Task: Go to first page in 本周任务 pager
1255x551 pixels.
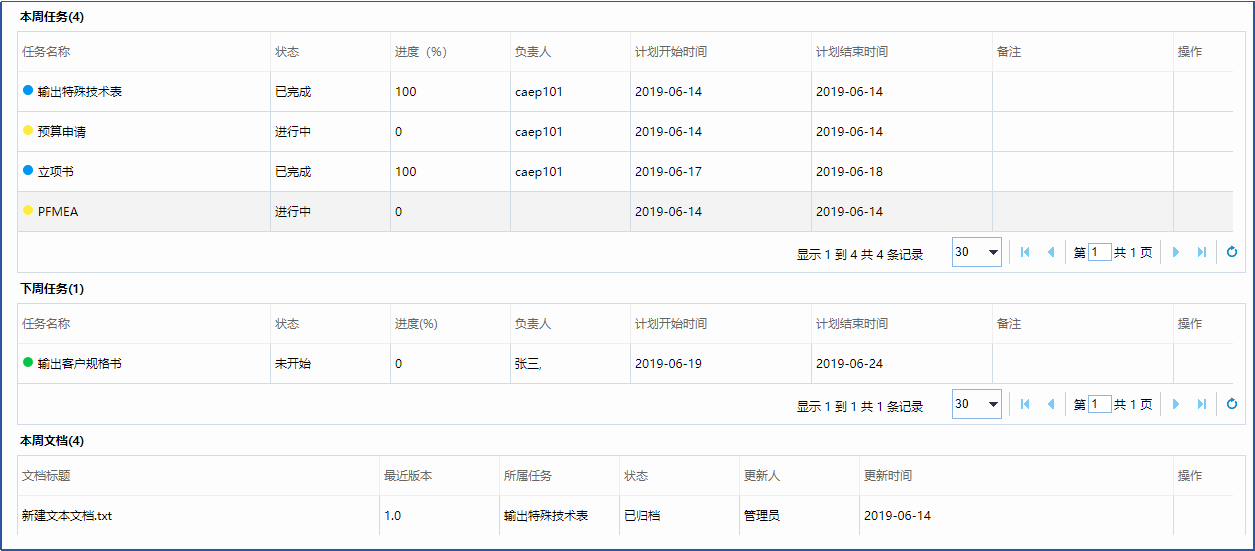Action: (1025, 253)
